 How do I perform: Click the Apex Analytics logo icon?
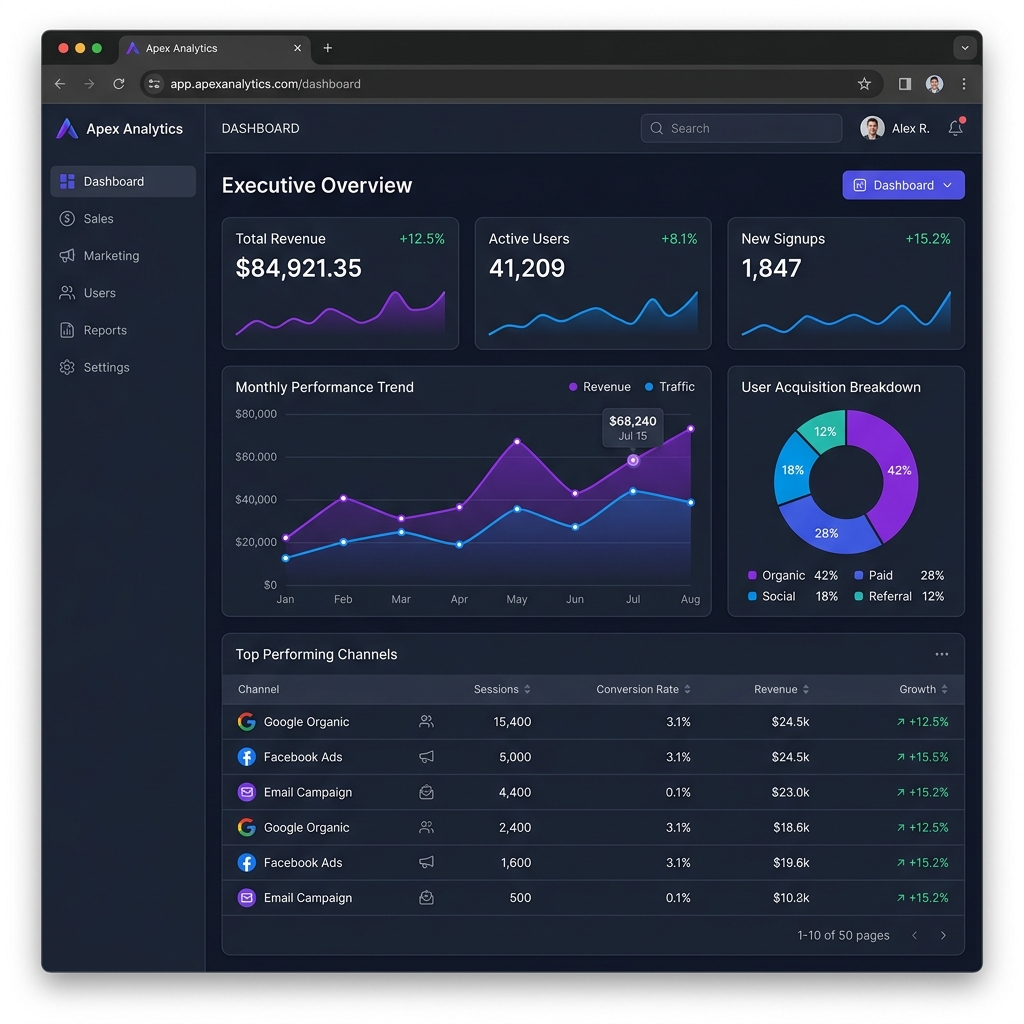click(x=66, y=128)
